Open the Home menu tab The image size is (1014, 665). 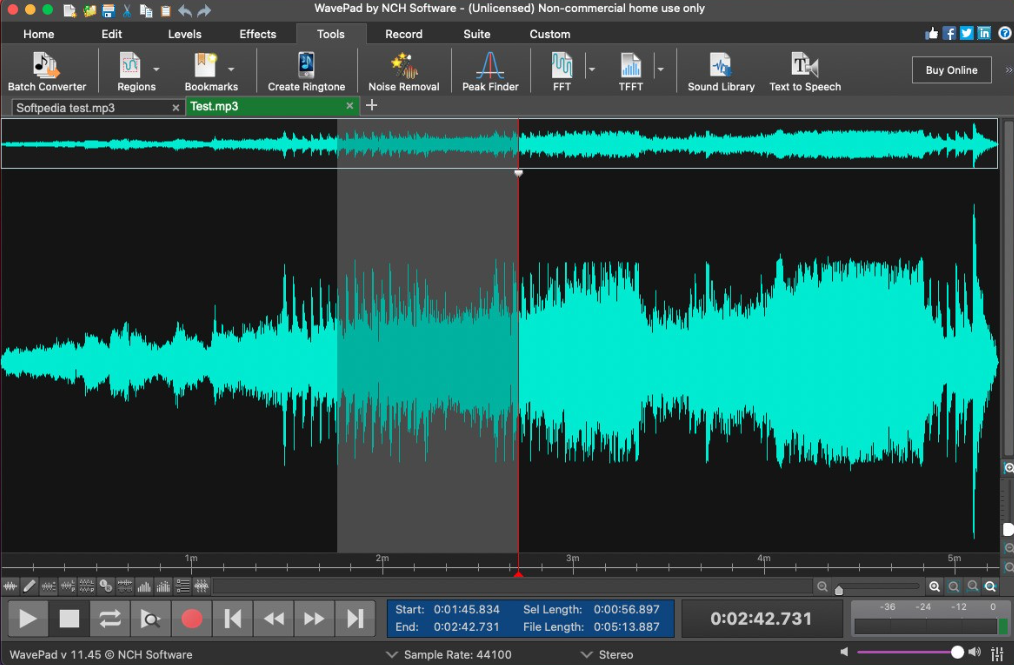coord(39,34)
